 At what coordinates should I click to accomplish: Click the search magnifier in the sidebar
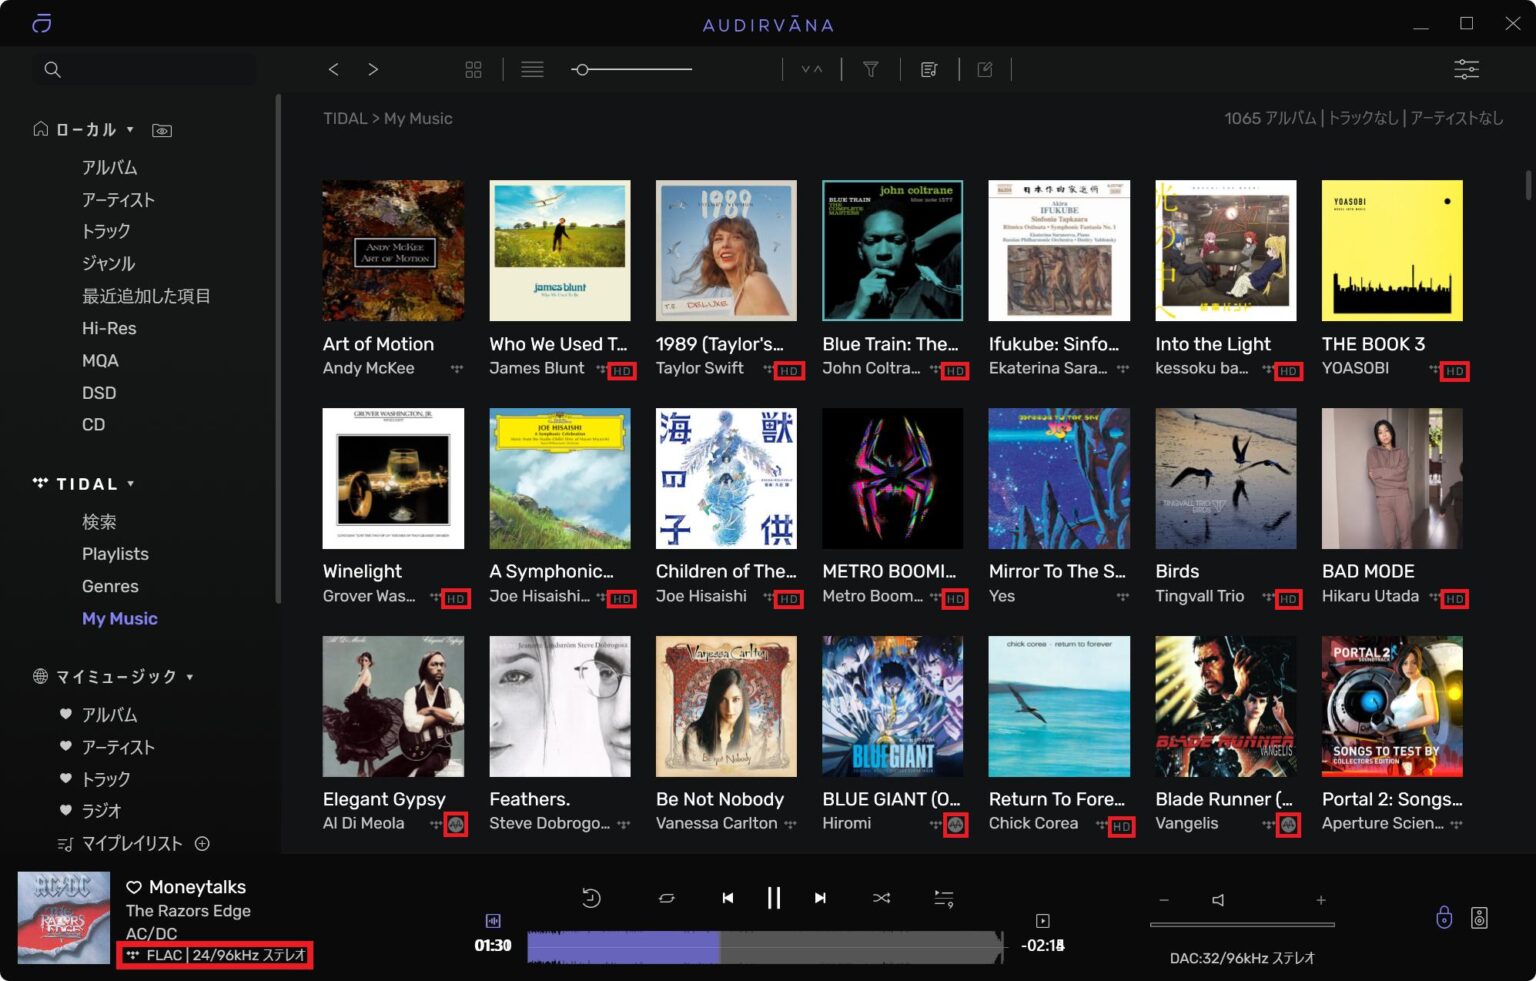[x=52, y=69]
